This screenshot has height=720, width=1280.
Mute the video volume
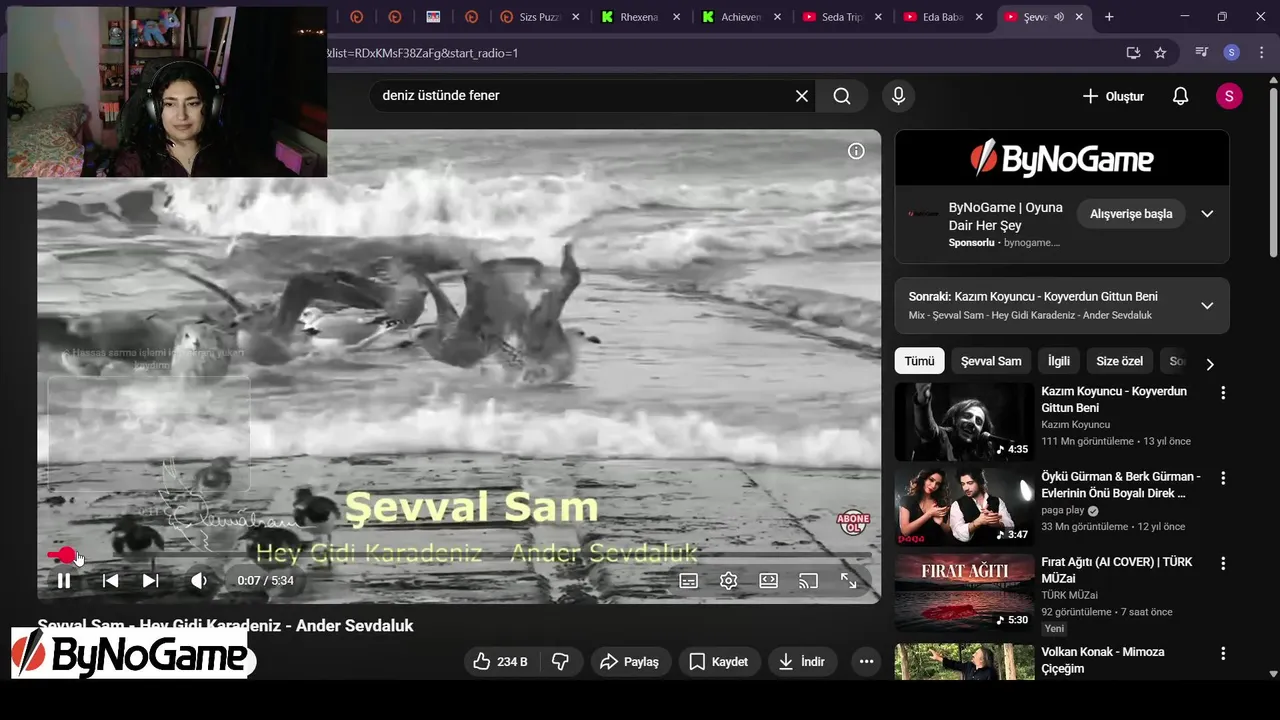(x=199, y=581)
